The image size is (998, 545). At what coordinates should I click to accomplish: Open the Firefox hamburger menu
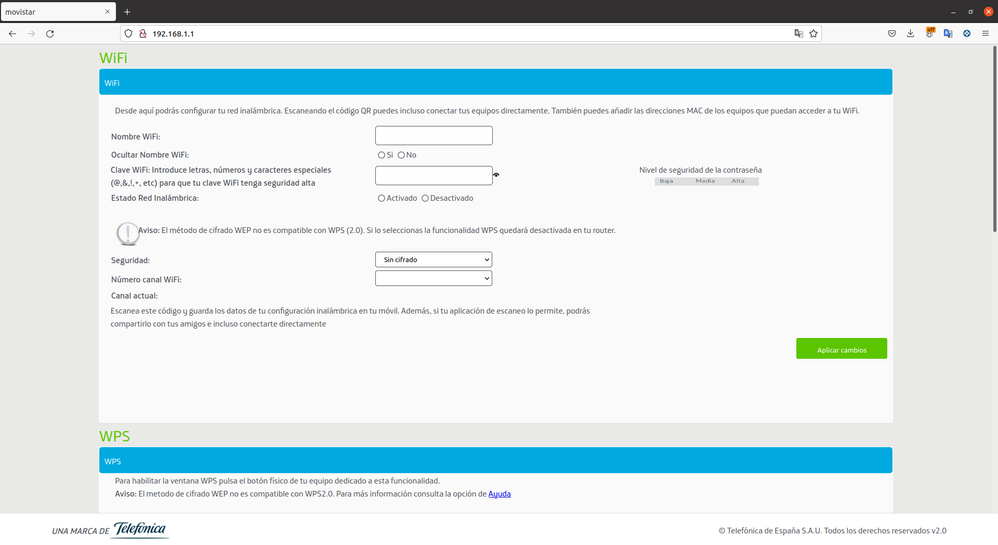point(985,34)
